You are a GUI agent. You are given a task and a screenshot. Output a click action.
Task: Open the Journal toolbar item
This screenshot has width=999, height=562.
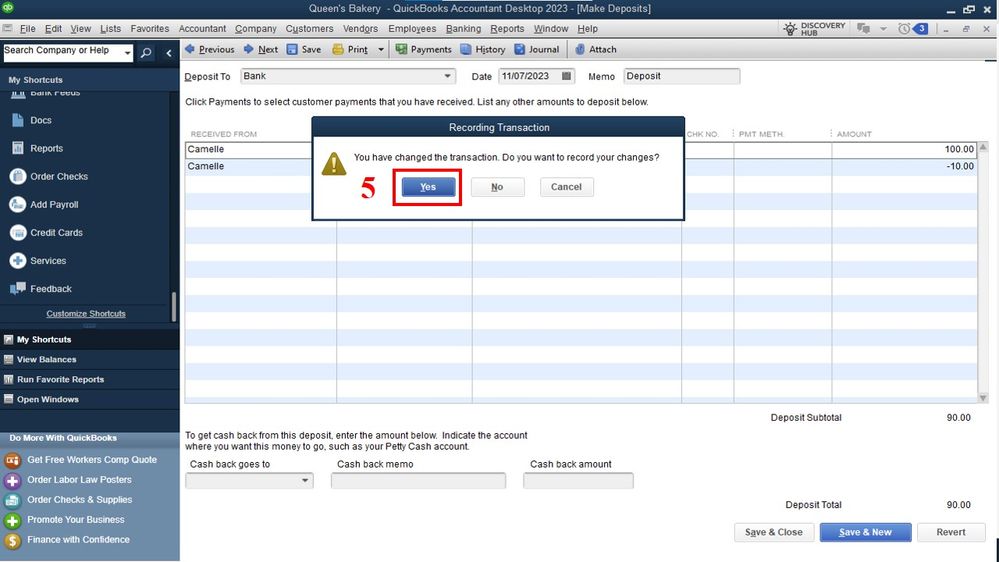coord(536,49)
